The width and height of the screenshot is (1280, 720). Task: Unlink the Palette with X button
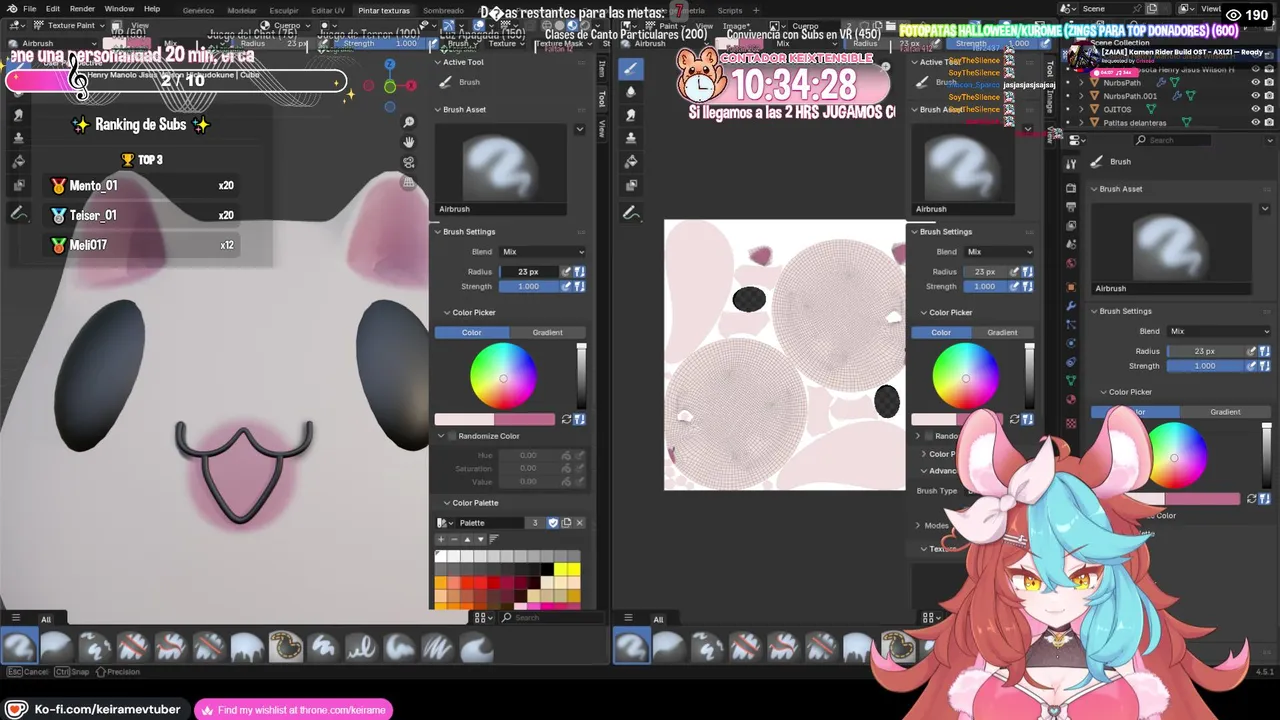pyautogui.click(x=579, y=523)
